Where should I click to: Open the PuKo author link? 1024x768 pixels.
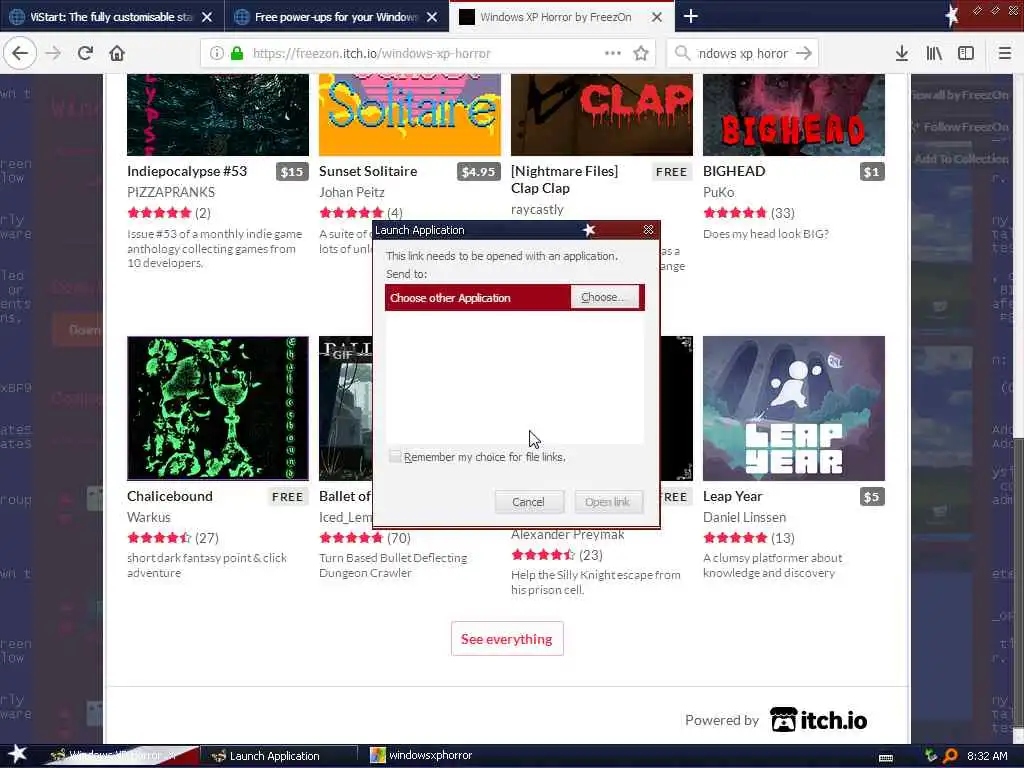pos(718,192)
